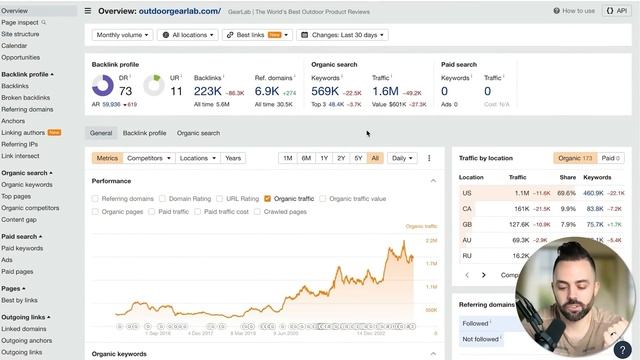This screenshot has height=360, width=640.
Task: Uncheck the Organic traffic checkbox
Action: pyautogui.click(x=267, y=199)
